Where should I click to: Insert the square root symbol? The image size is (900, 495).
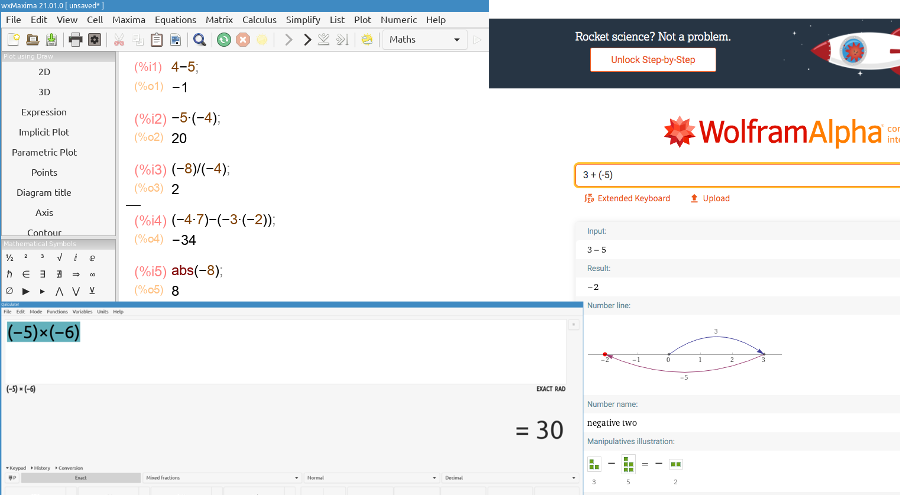[59, 258]
